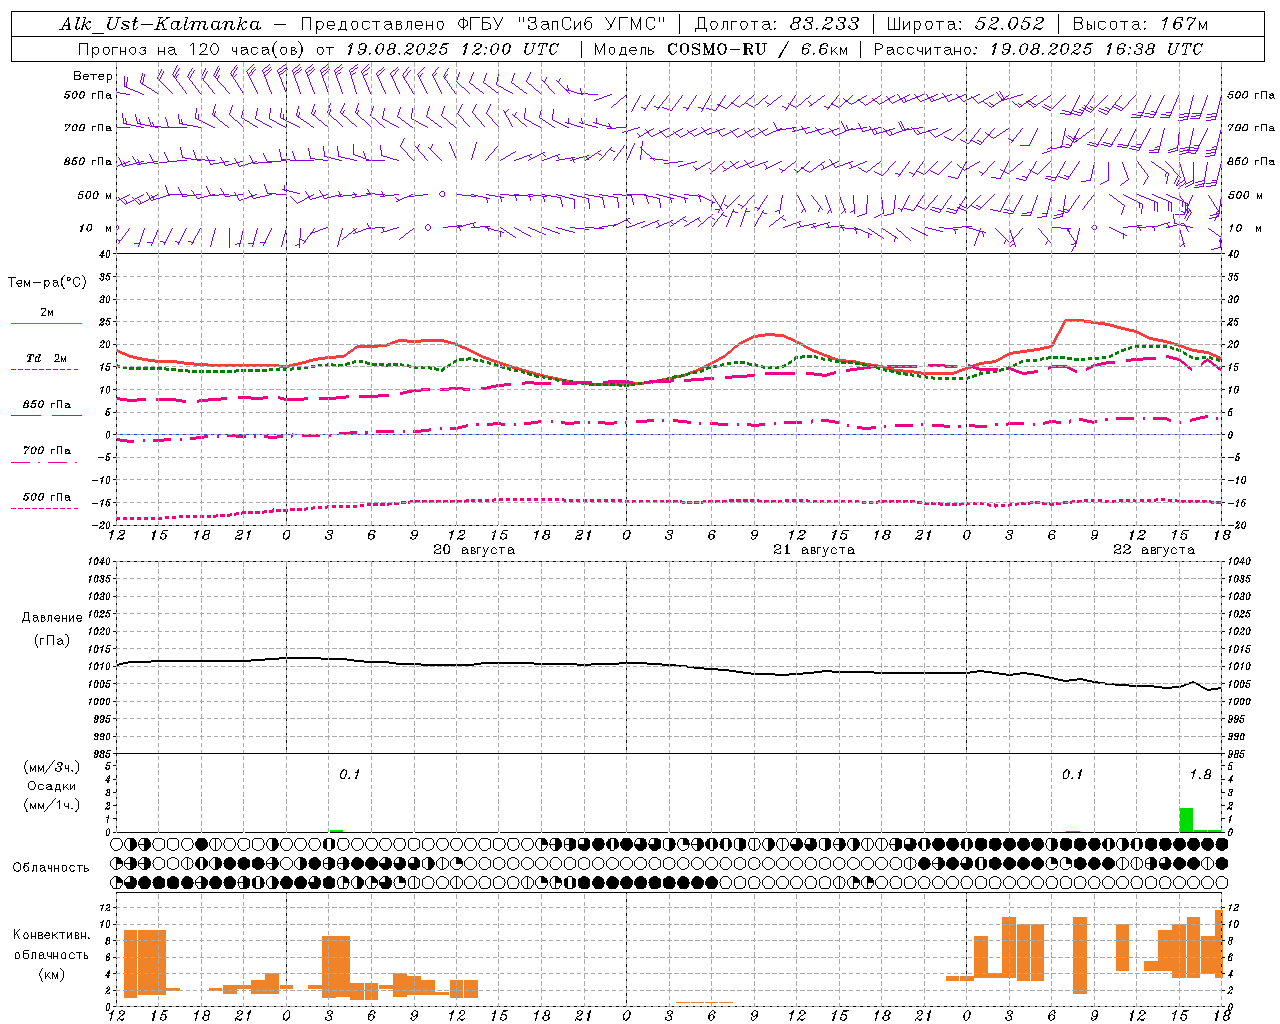Click 700 гПа label in temperature legend

pyautogui.click(x=46, y=451)
